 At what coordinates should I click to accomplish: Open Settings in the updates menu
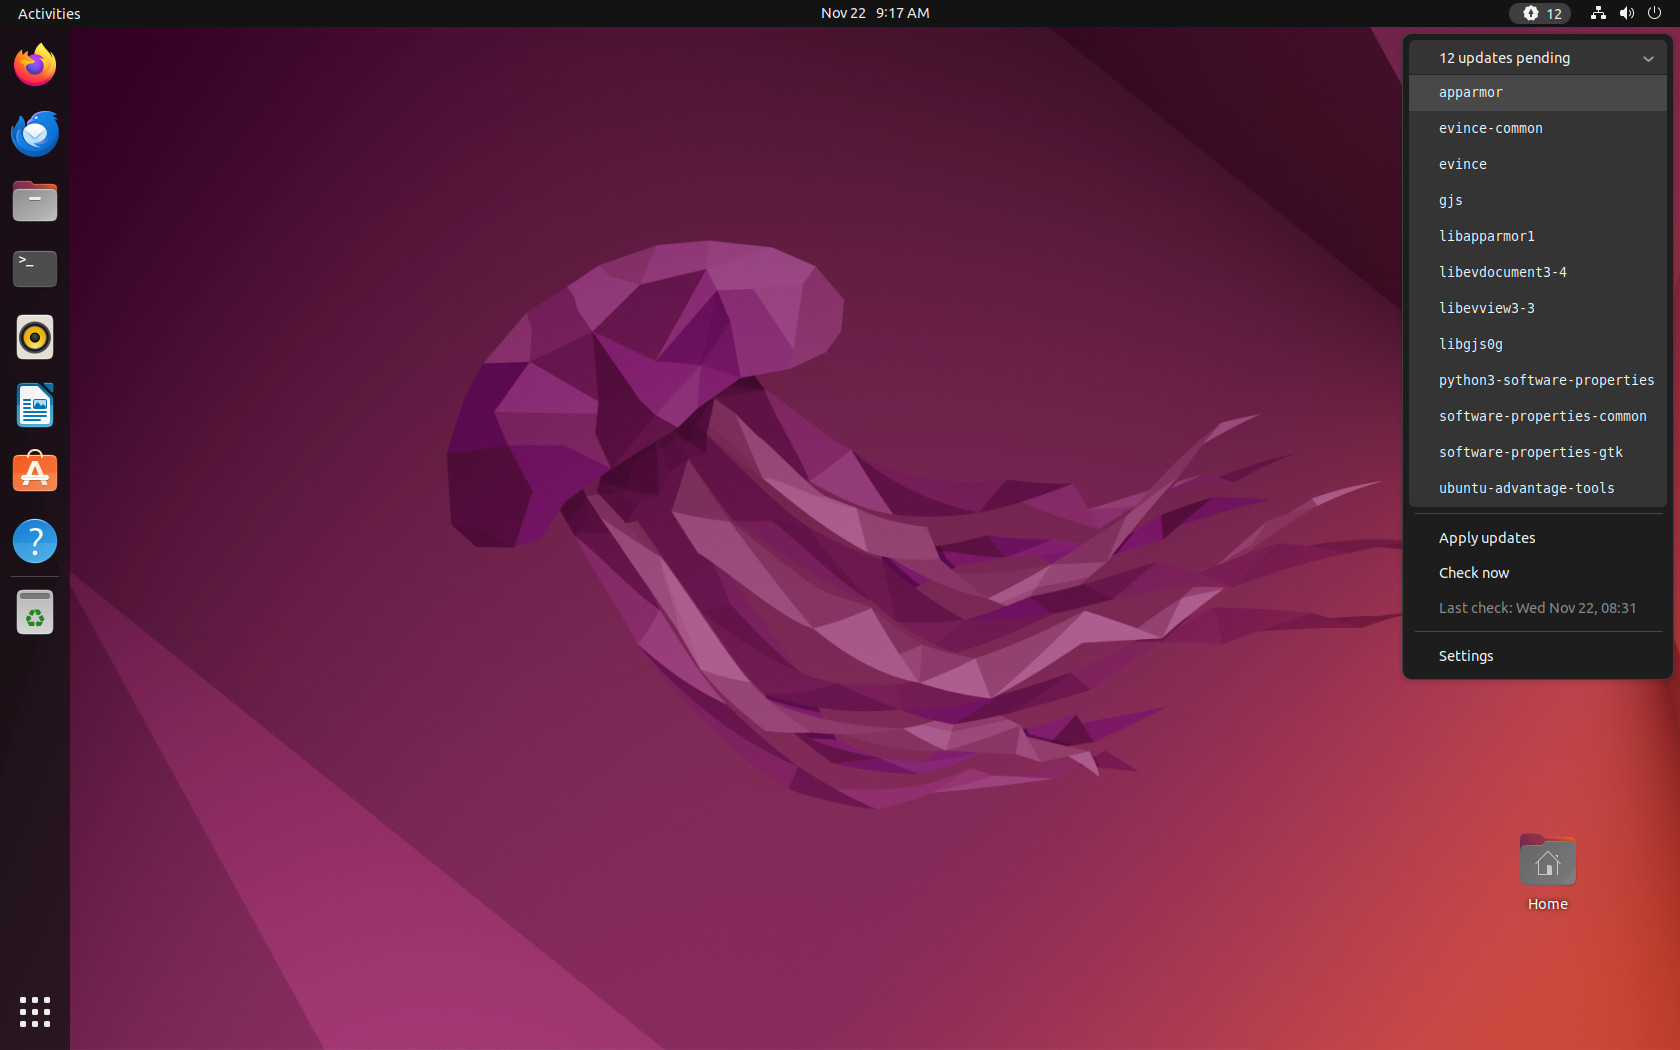1538,656
